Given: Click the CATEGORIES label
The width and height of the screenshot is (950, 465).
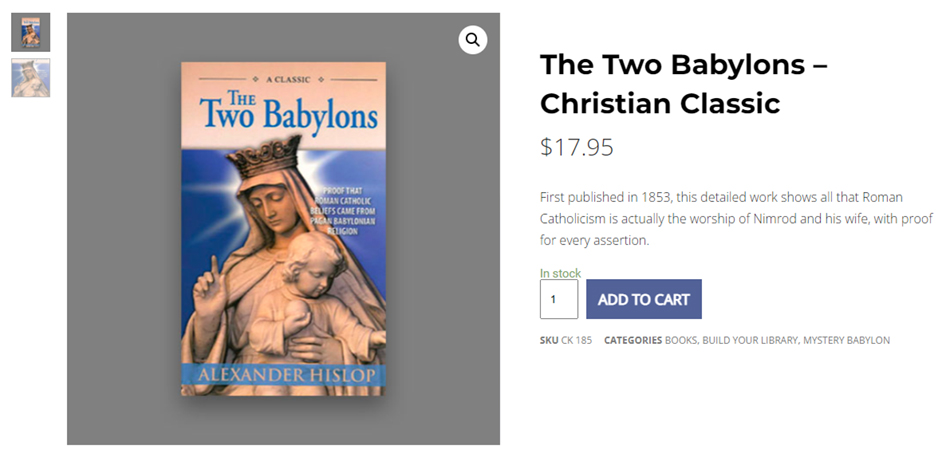Looking at the screenshot, I should point(633,340).
